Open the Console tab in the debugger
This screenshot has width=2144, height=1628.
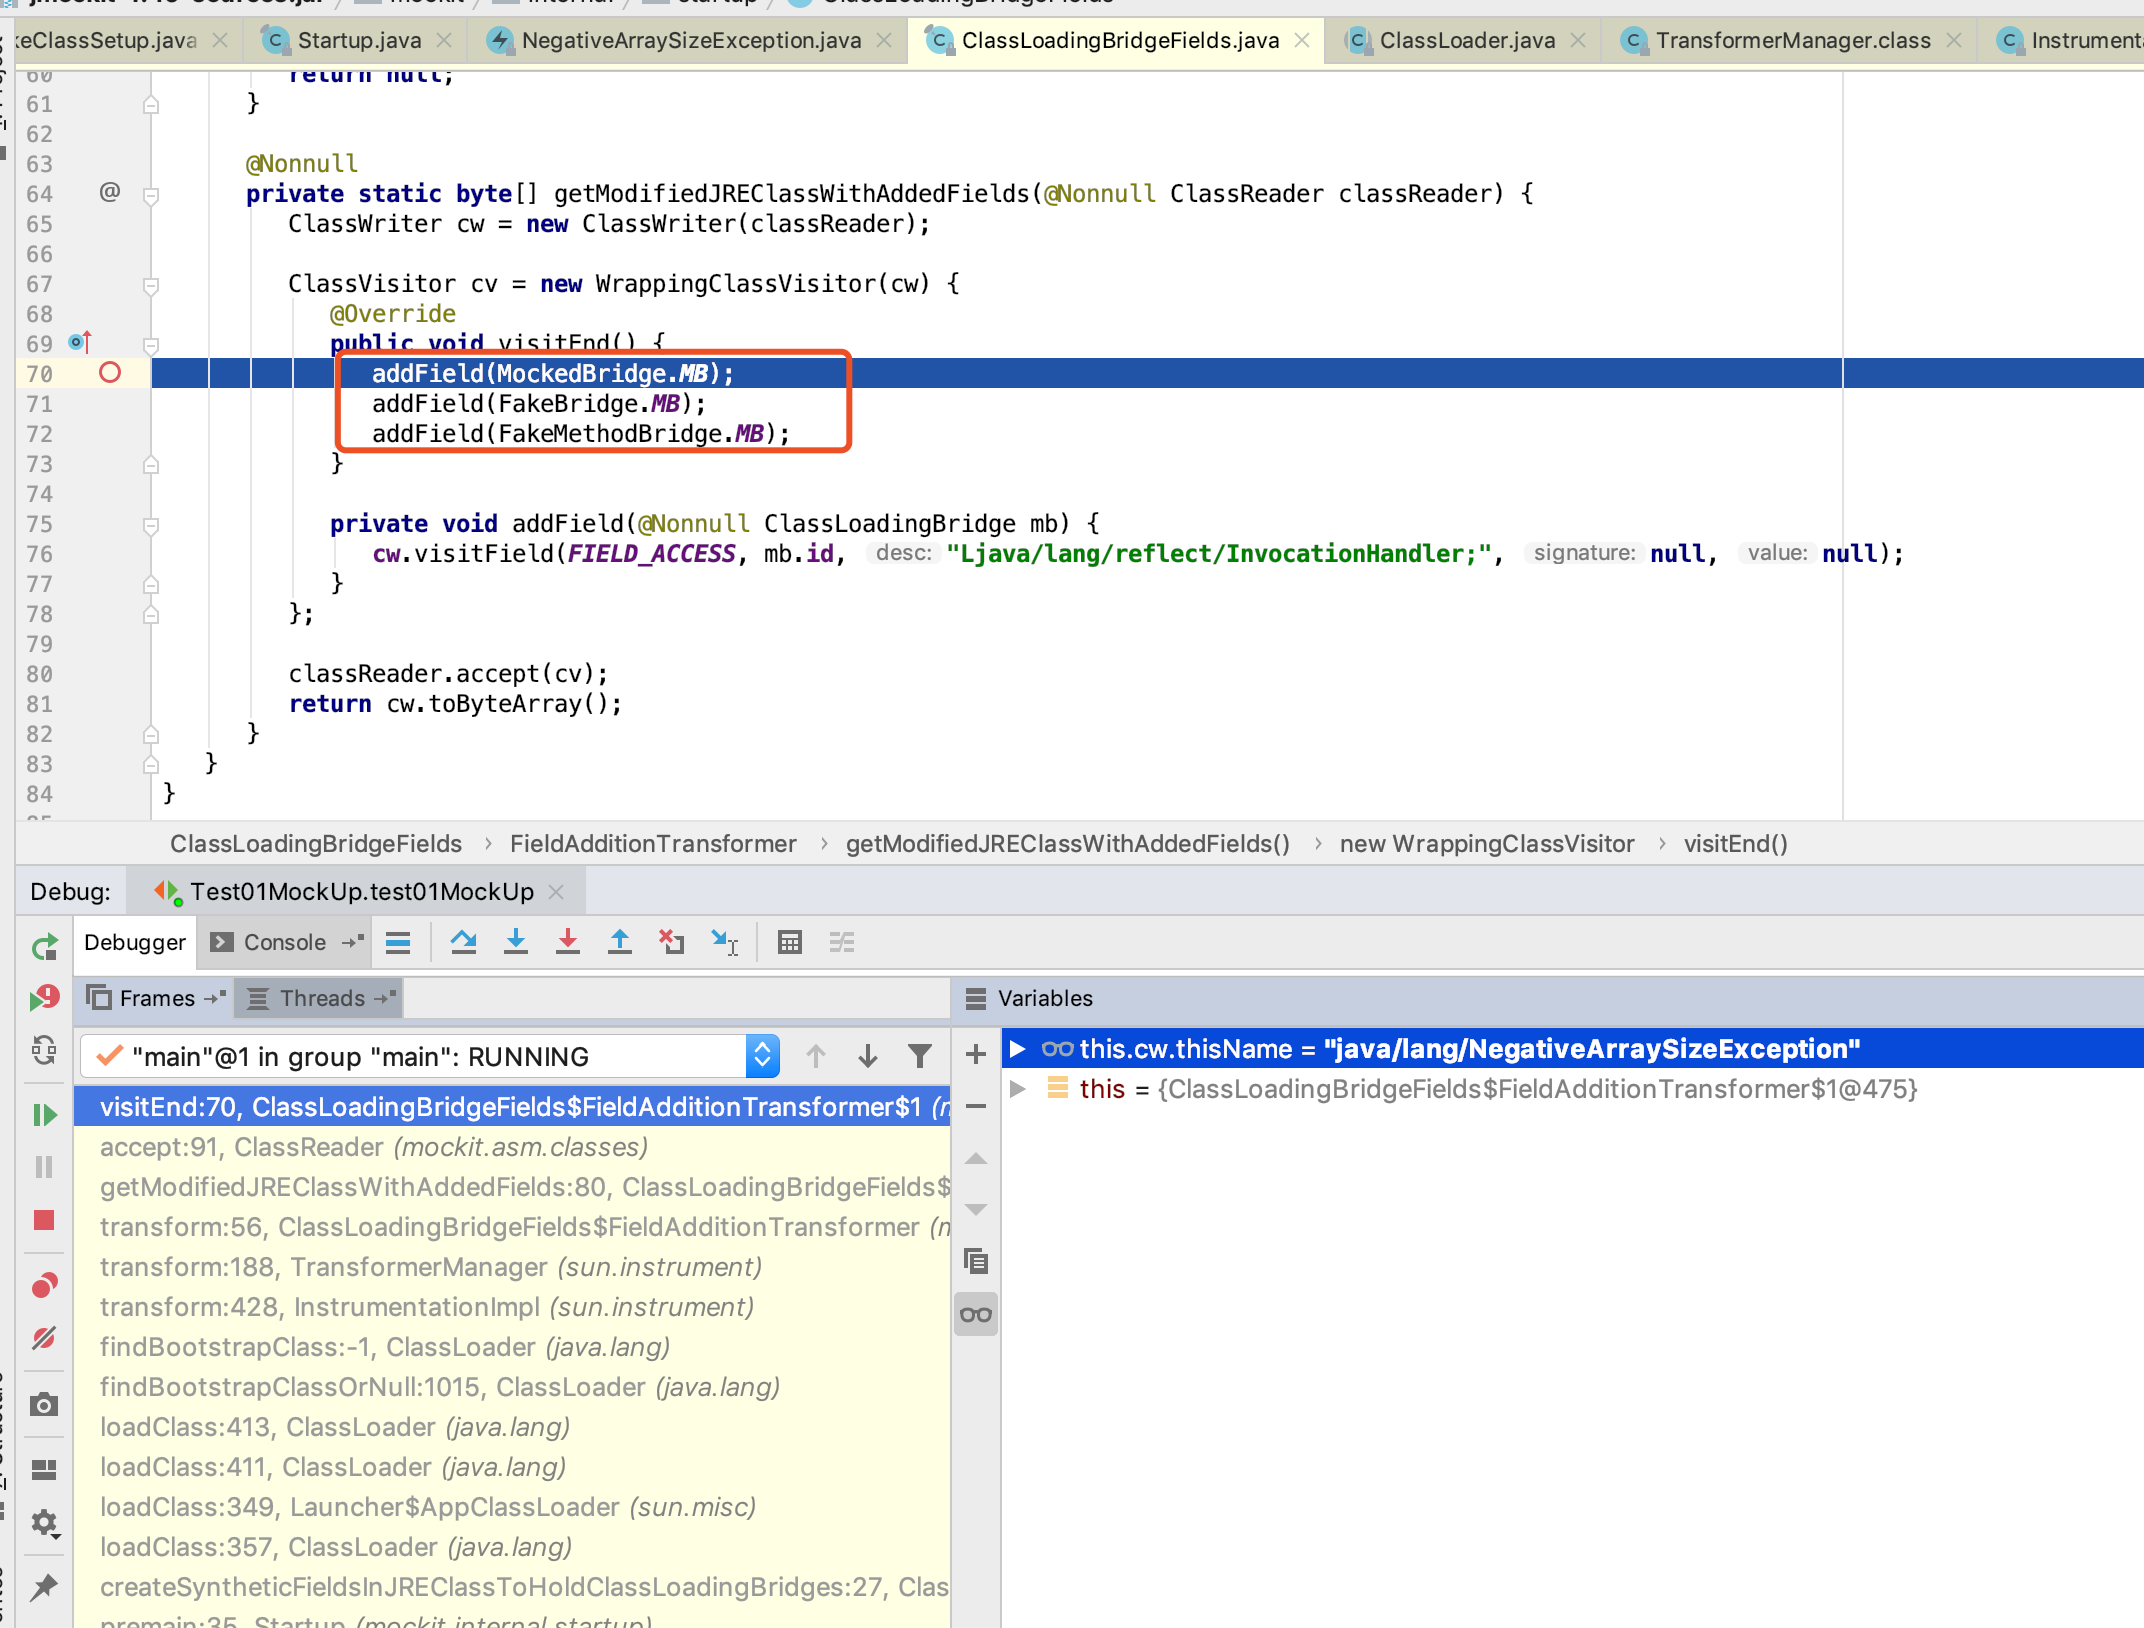point(283,942)
